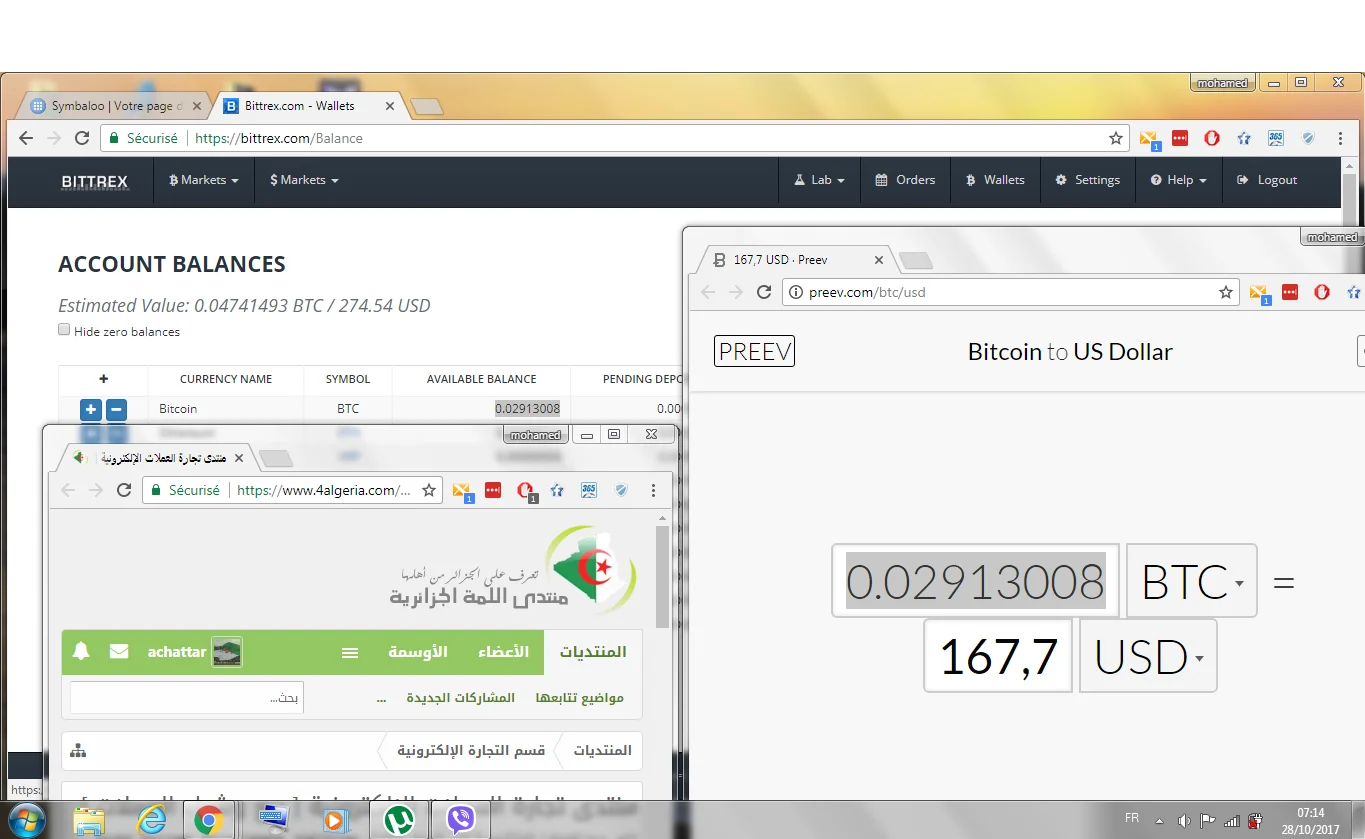Reload the preev.com page
This screenshot has width=1365, height=839.
pyautogui.click(x=764, y=292)
